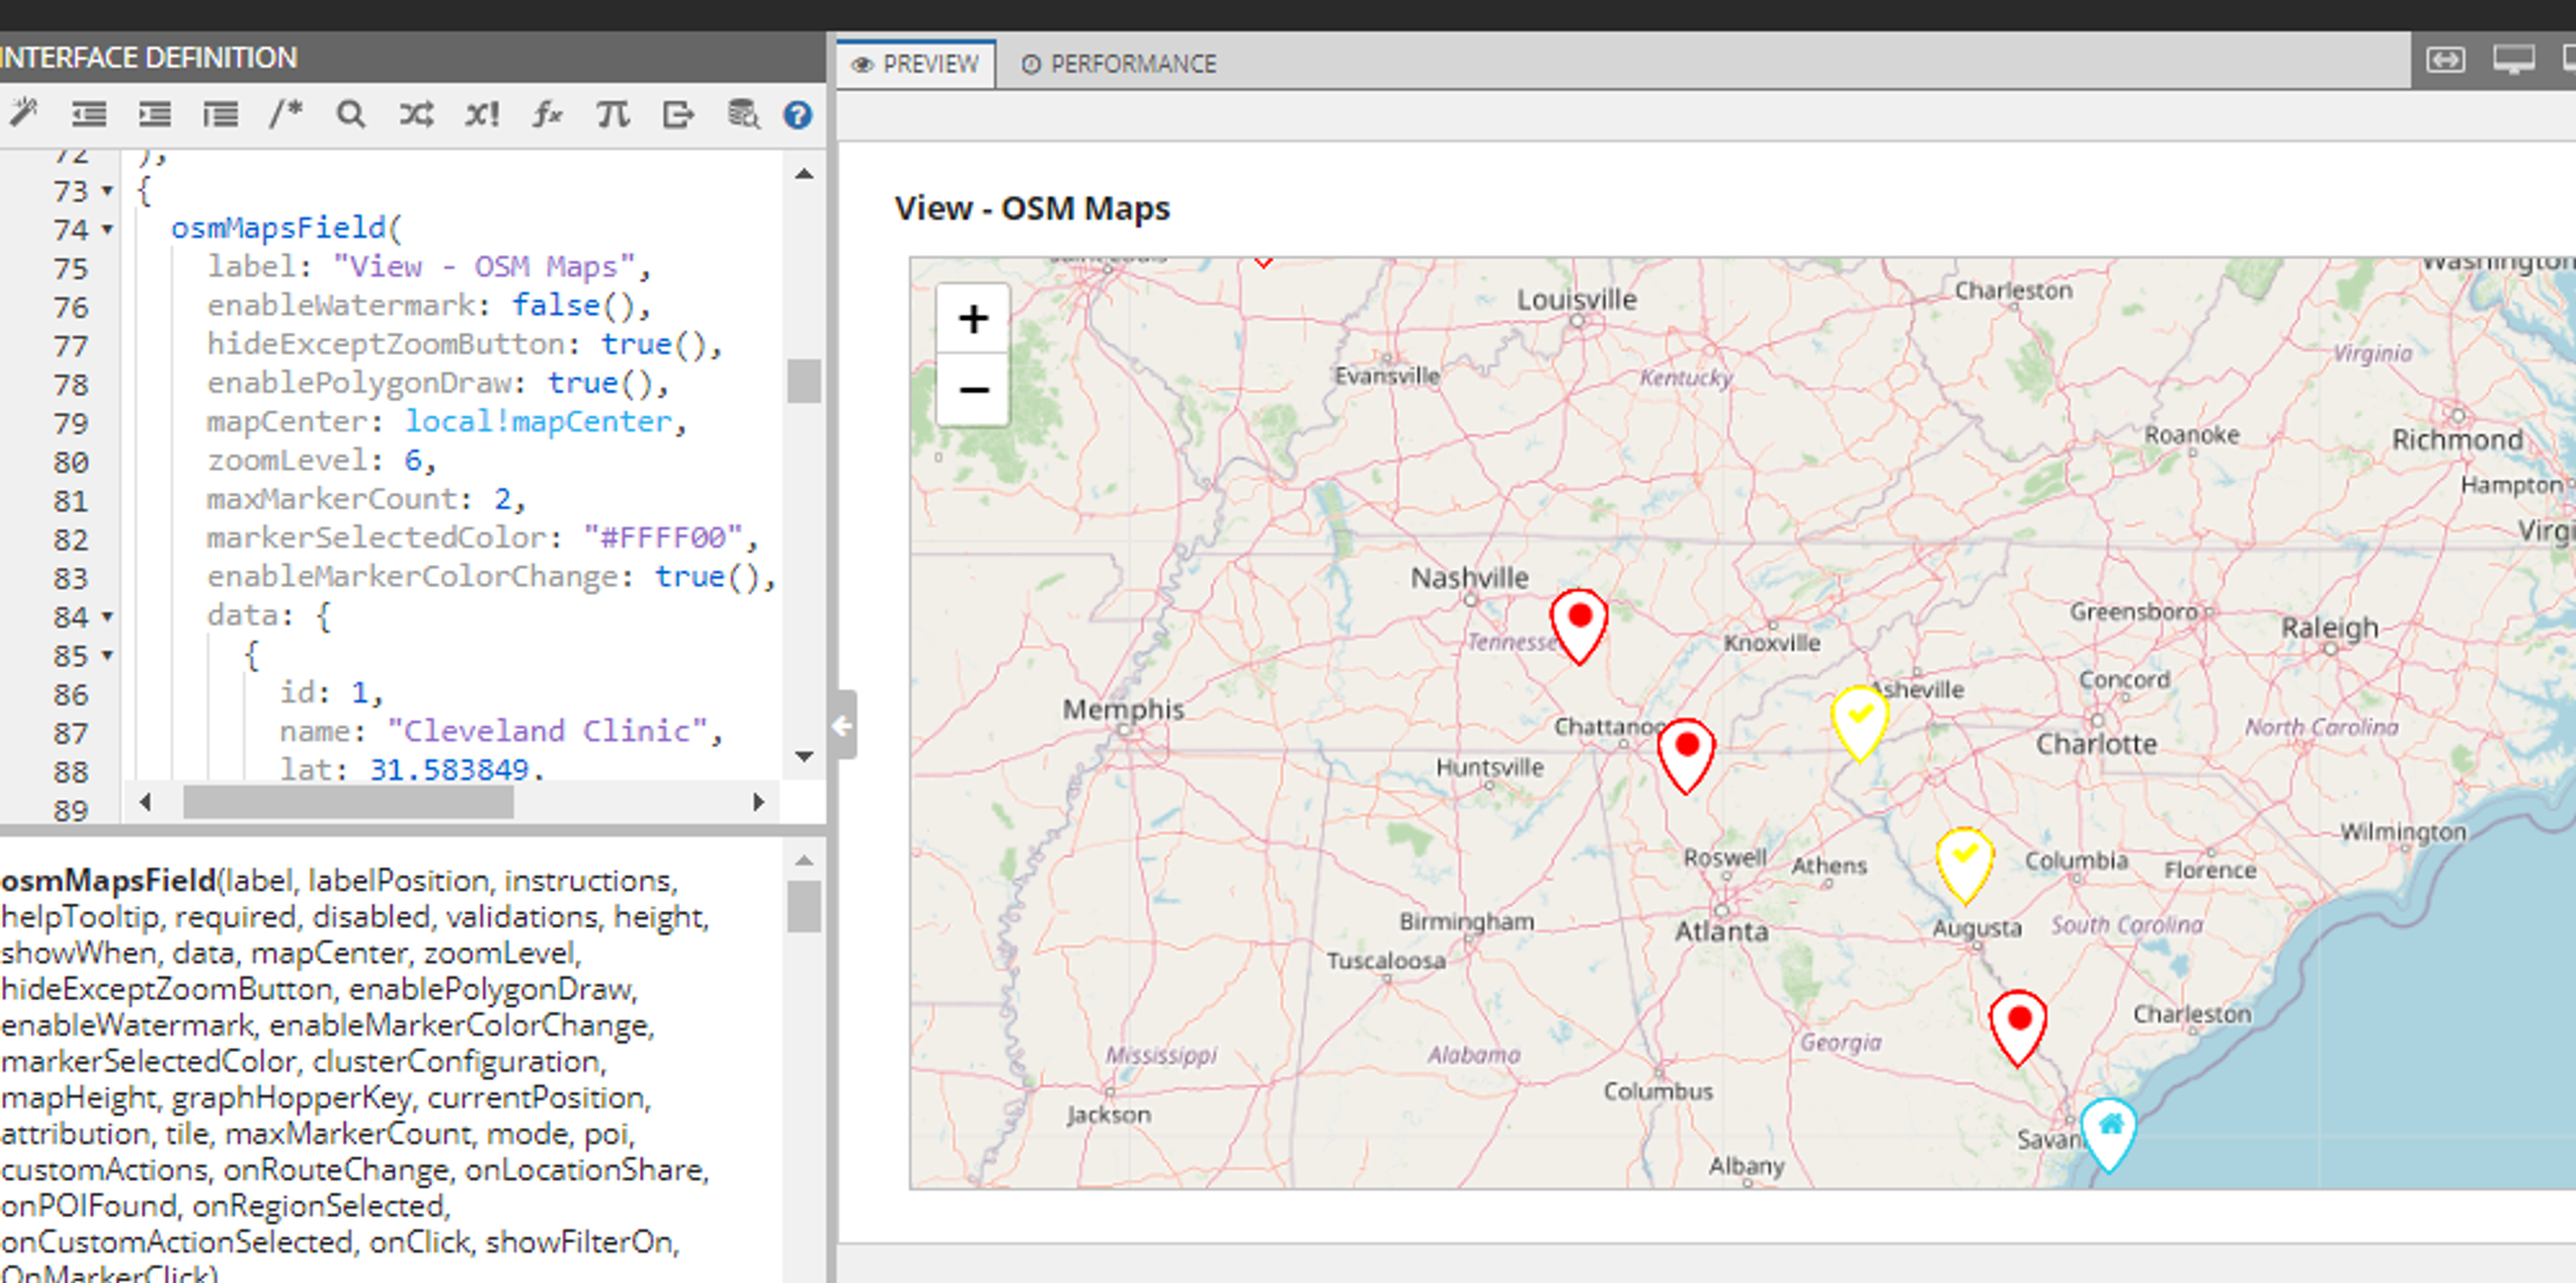2576x1283 pixels.
Task: Click the code editor scroll-down arrow
Action: pyautogui.click(x=804, y=757)
